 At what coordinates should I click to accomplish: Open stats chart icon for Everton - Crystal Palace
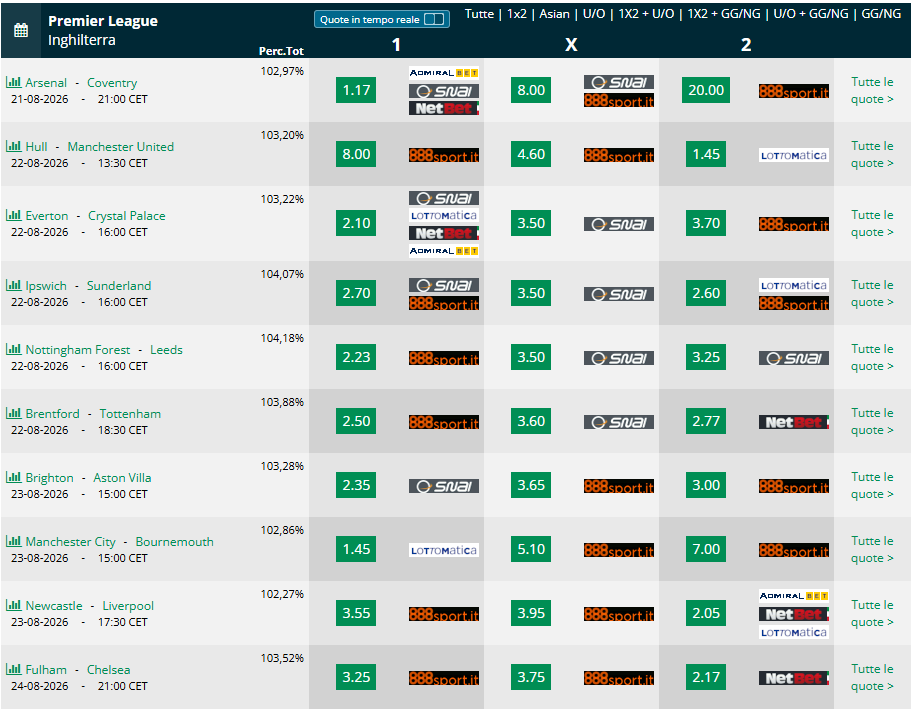tap(13, 215)
